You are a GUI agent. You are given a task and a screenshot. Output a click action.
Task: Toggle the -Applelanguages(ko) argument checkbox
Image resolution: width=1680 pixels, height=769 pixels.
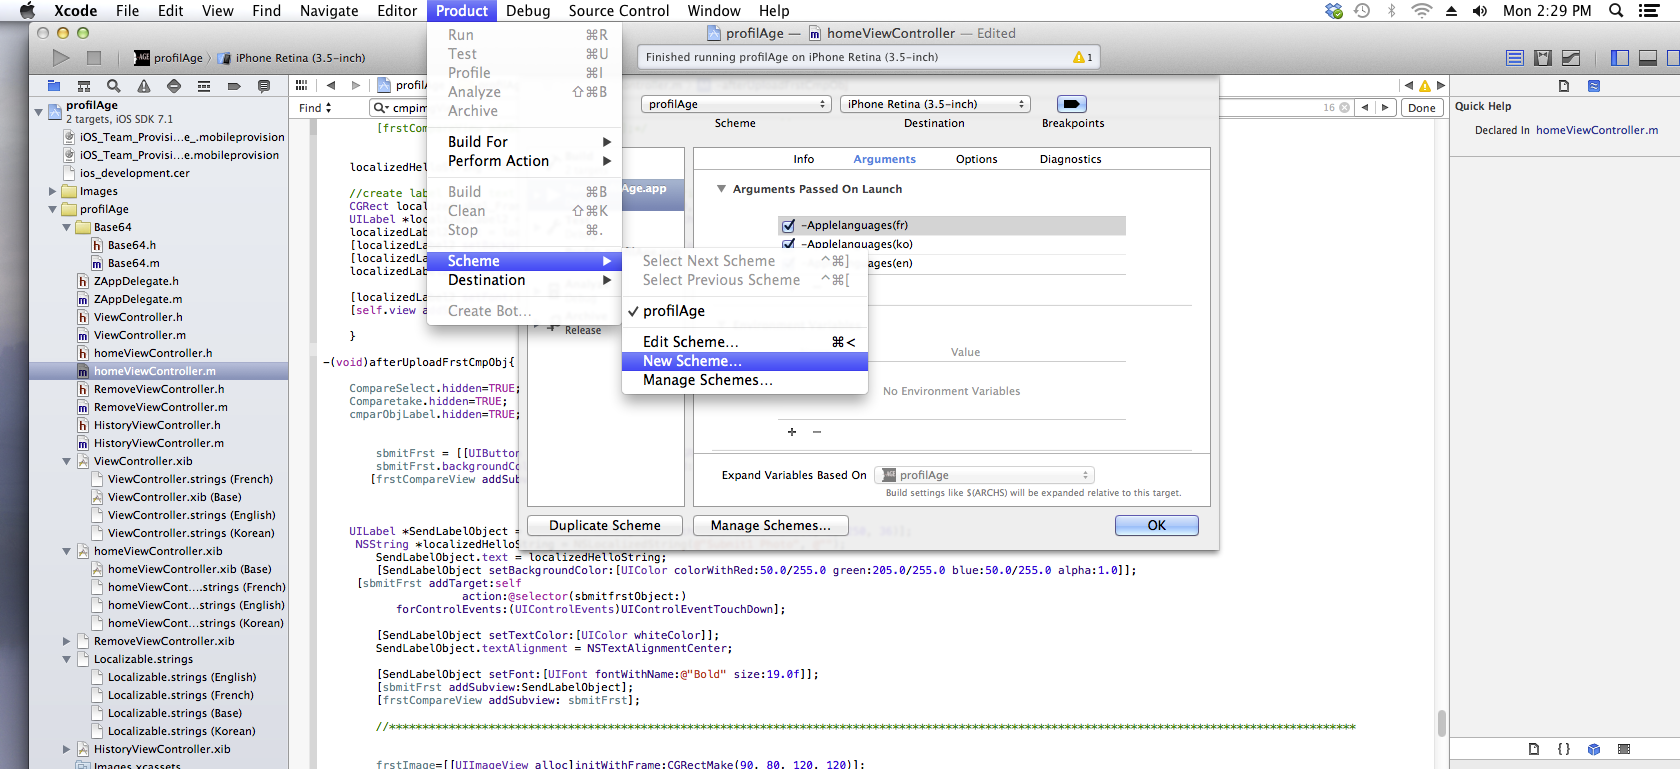[789, 244]
